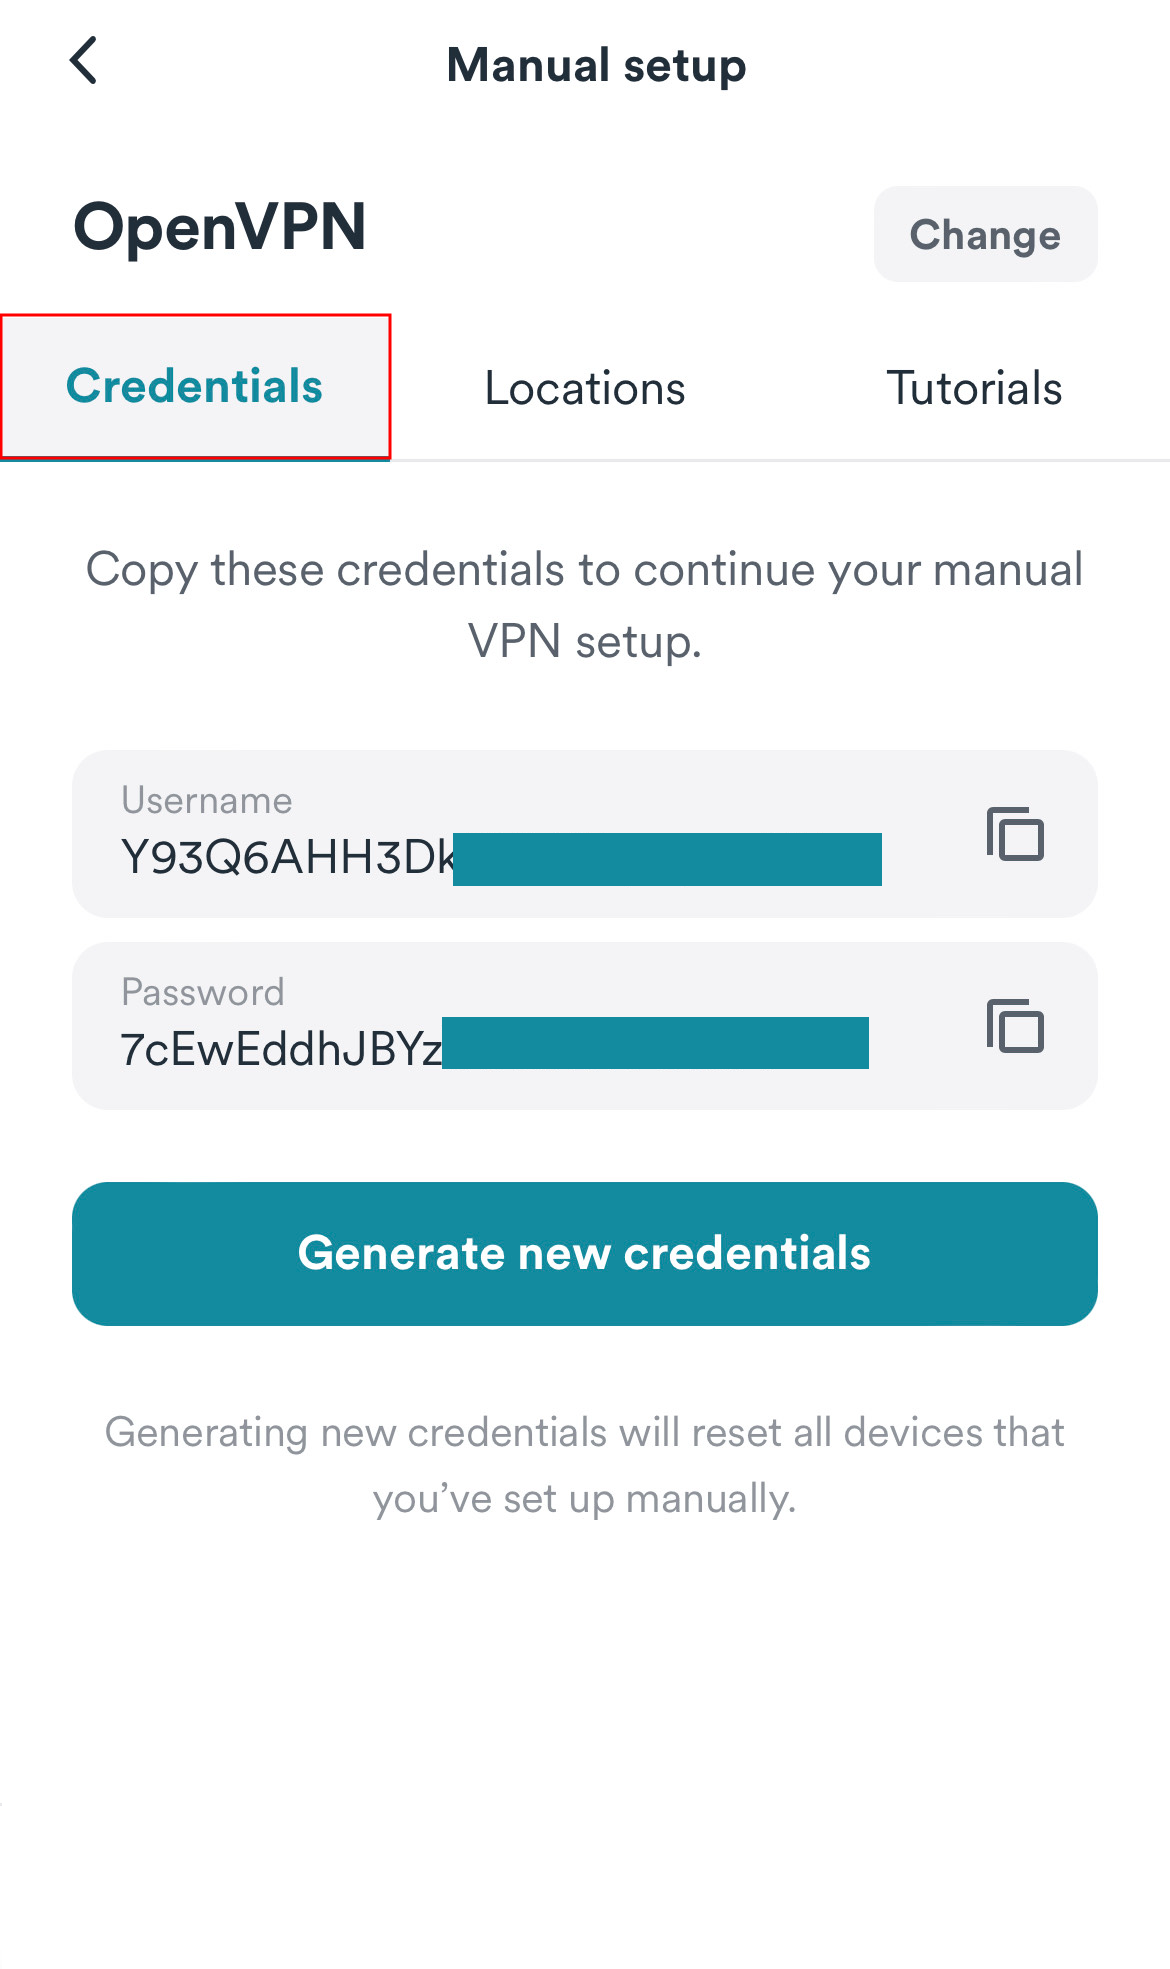Switch to the Locations tab
1170x1969 pixels.
click(x=585, y=389)
